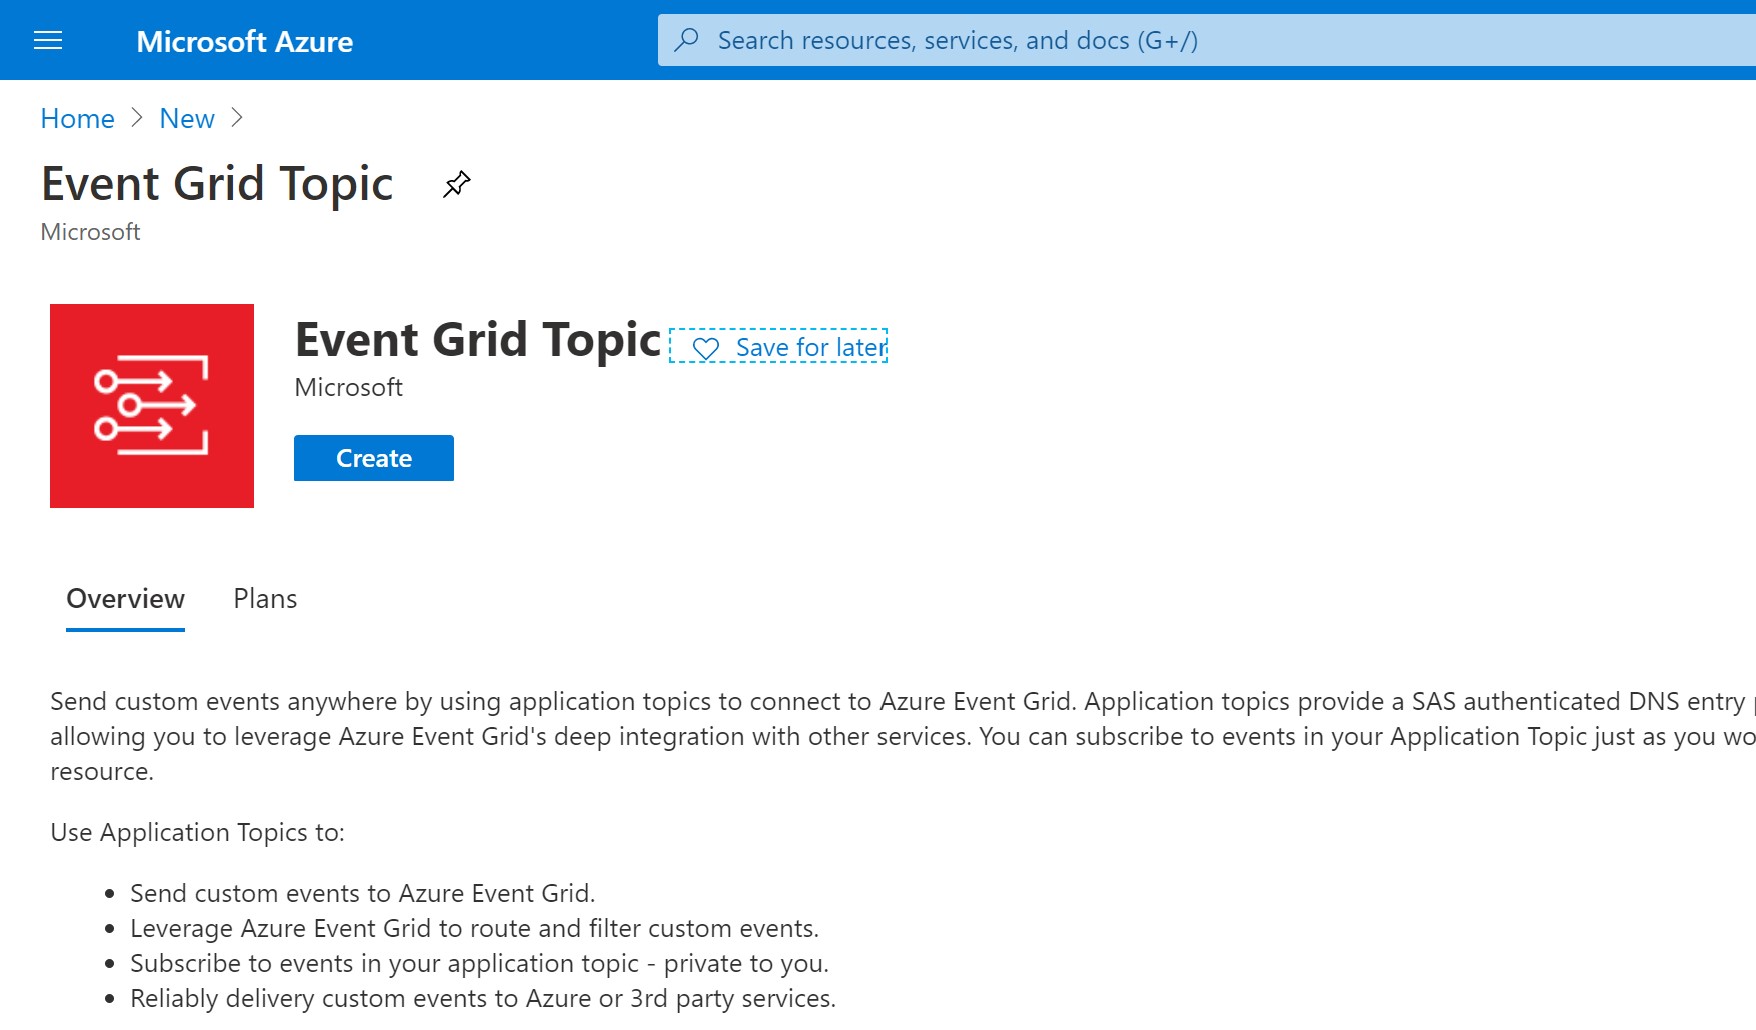This screenshot has height=1030, width=1756.
Task: Pin Event Grid Topic to dashboard
Action: (457, 184)
